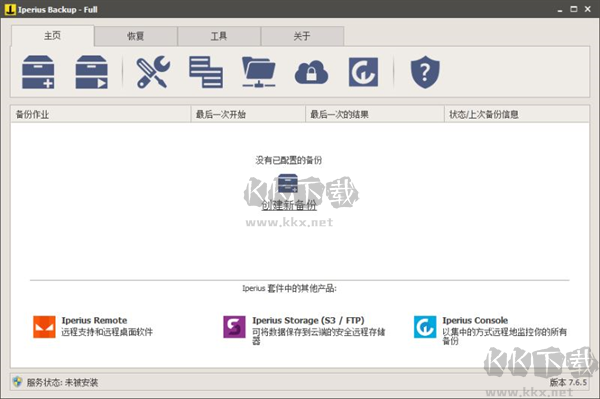The height and width of the screenshot is (399, 600).
Task: Click the Iperius Remote orange icon
Action: pos(44,327)
